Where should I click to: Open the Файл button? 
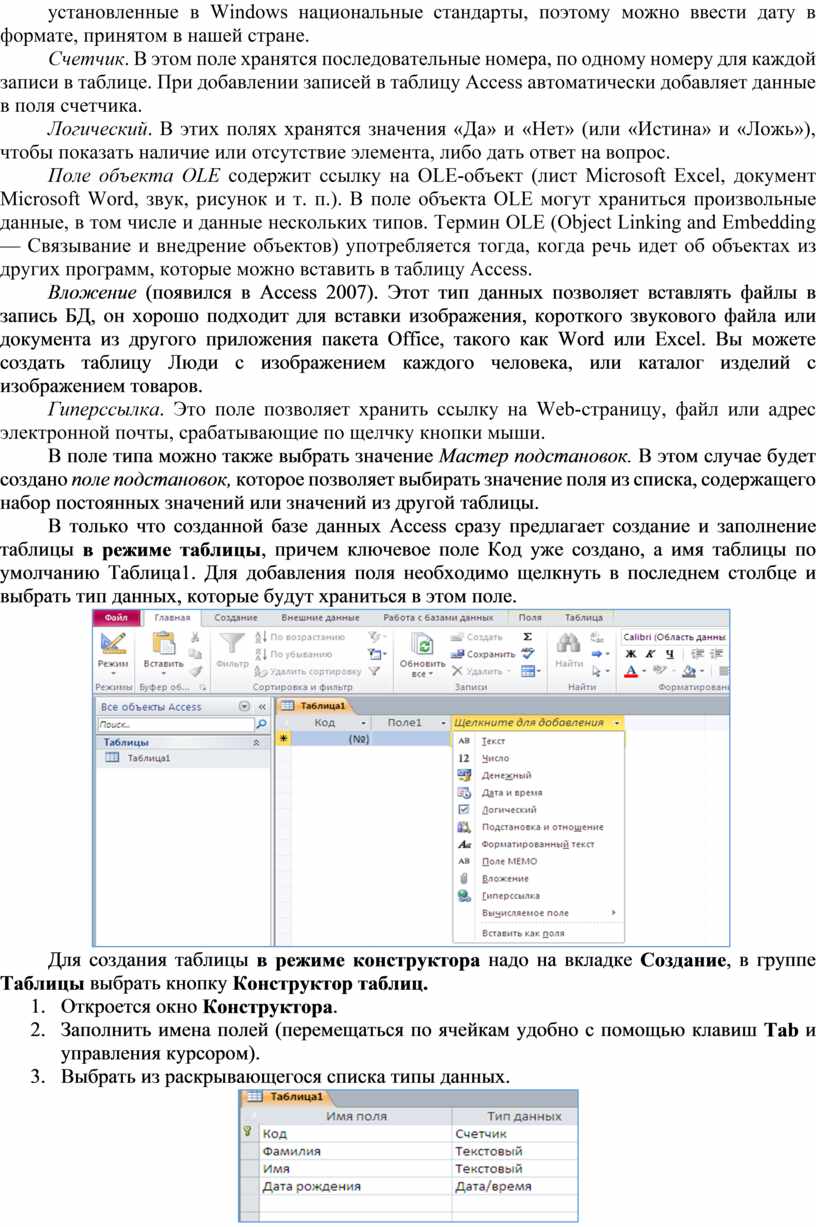(x=116, y=618)
